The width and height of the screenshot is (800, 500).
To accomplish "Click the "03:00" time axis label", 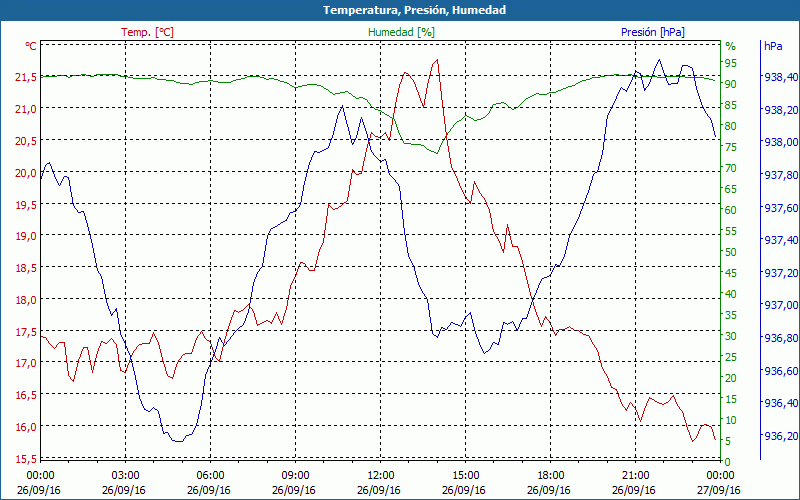I will tap(125, 476).
